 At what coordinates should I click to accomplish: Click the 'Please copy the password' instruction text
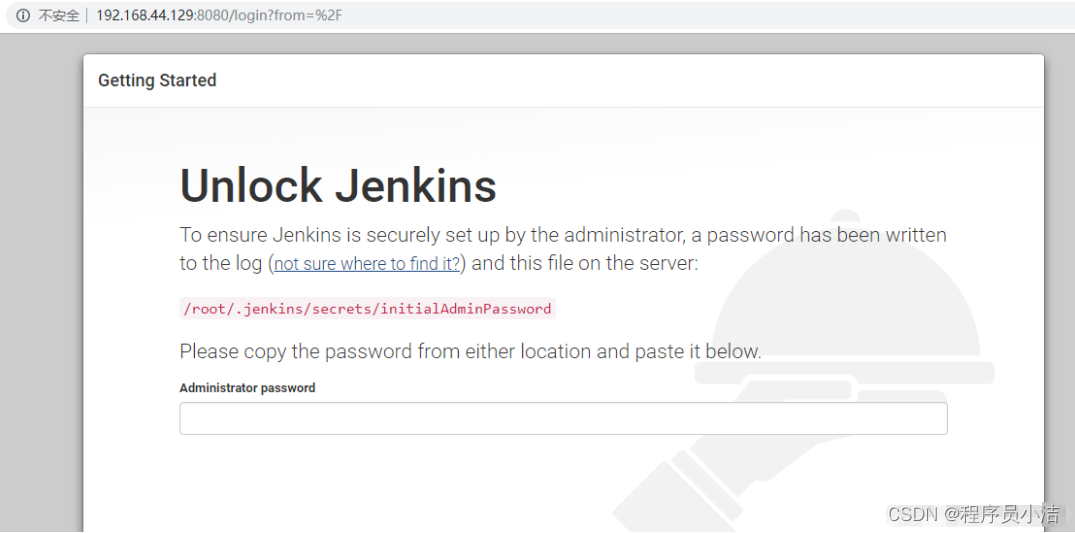[x=470, y=352]
